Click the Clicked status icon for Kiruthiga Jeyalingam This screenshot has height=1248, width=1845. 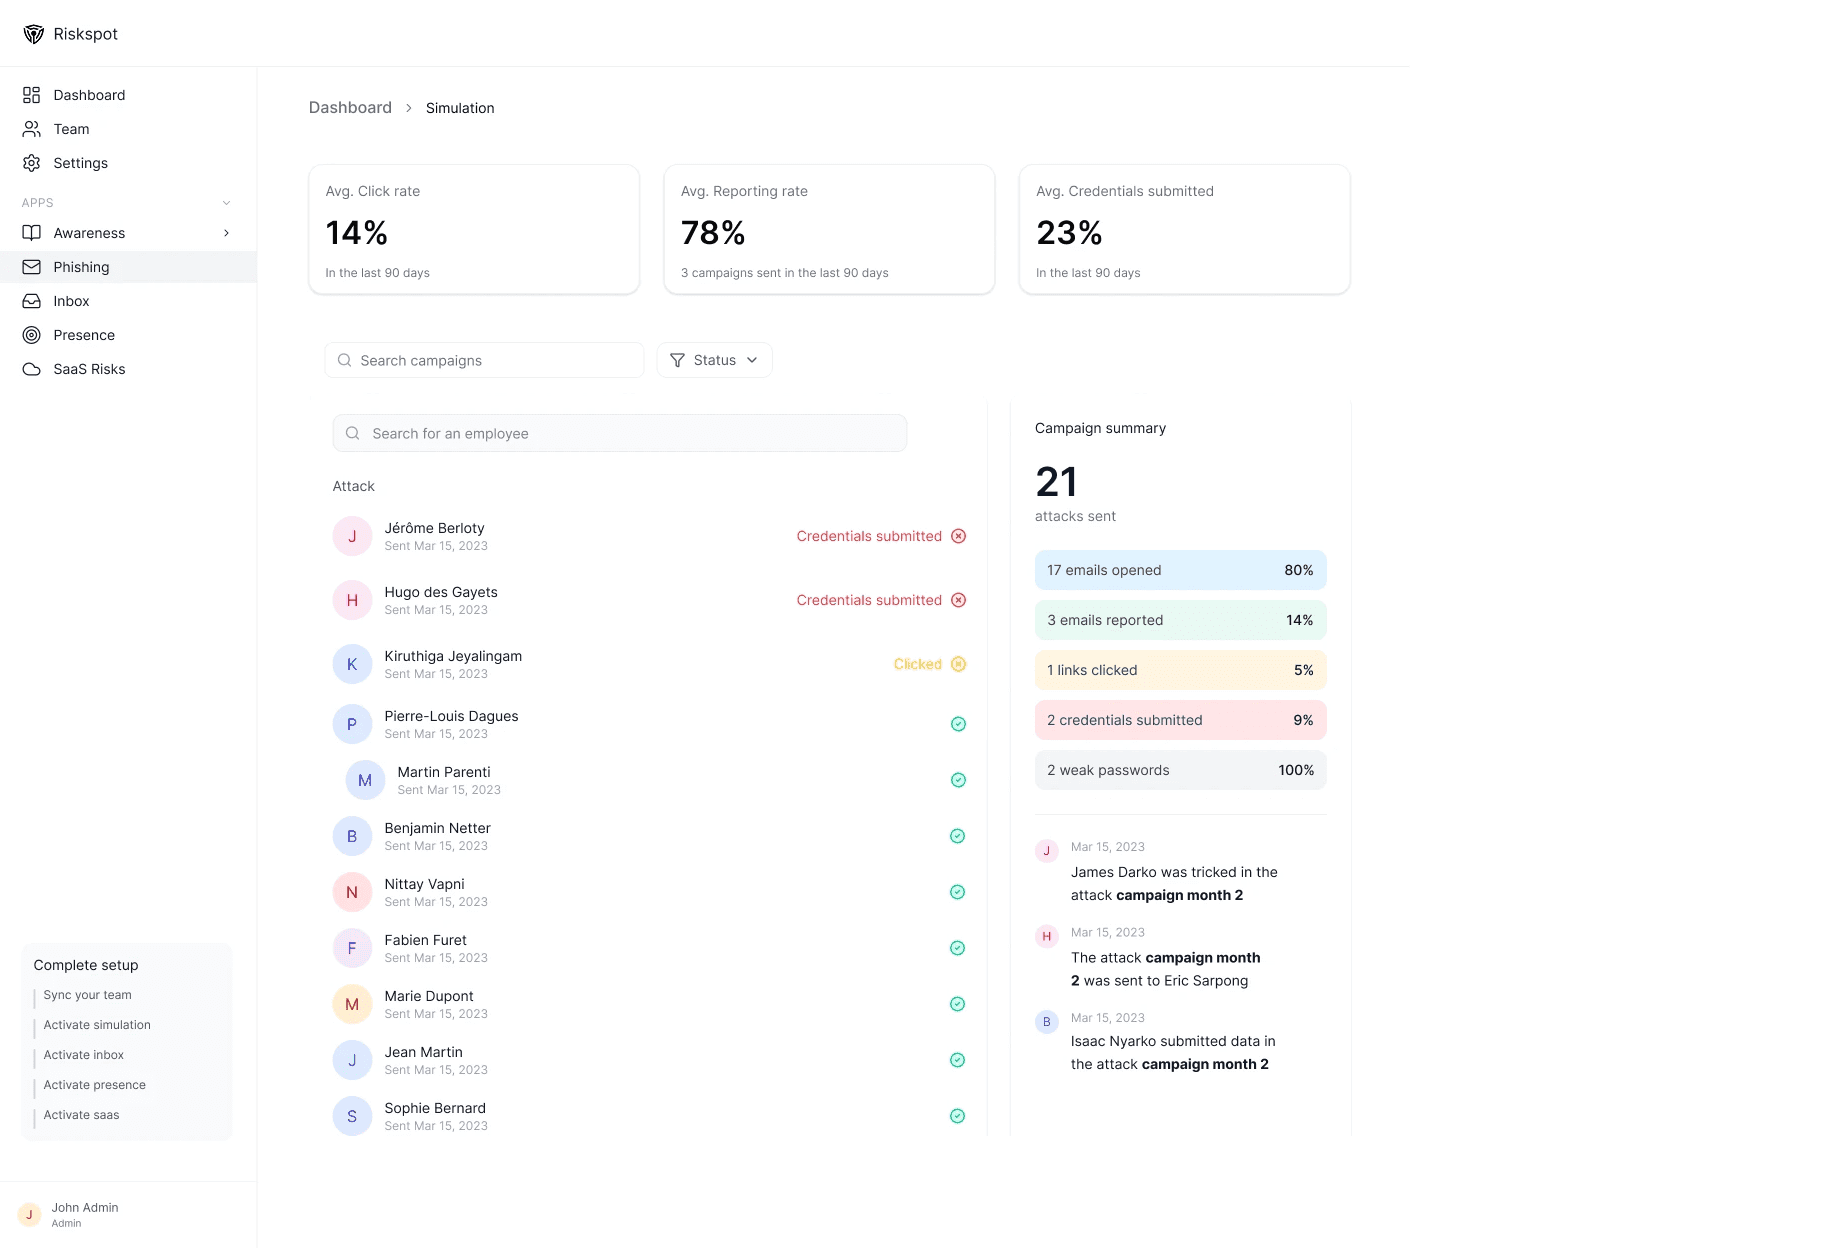pyautogui.click(x=958, y=664)
